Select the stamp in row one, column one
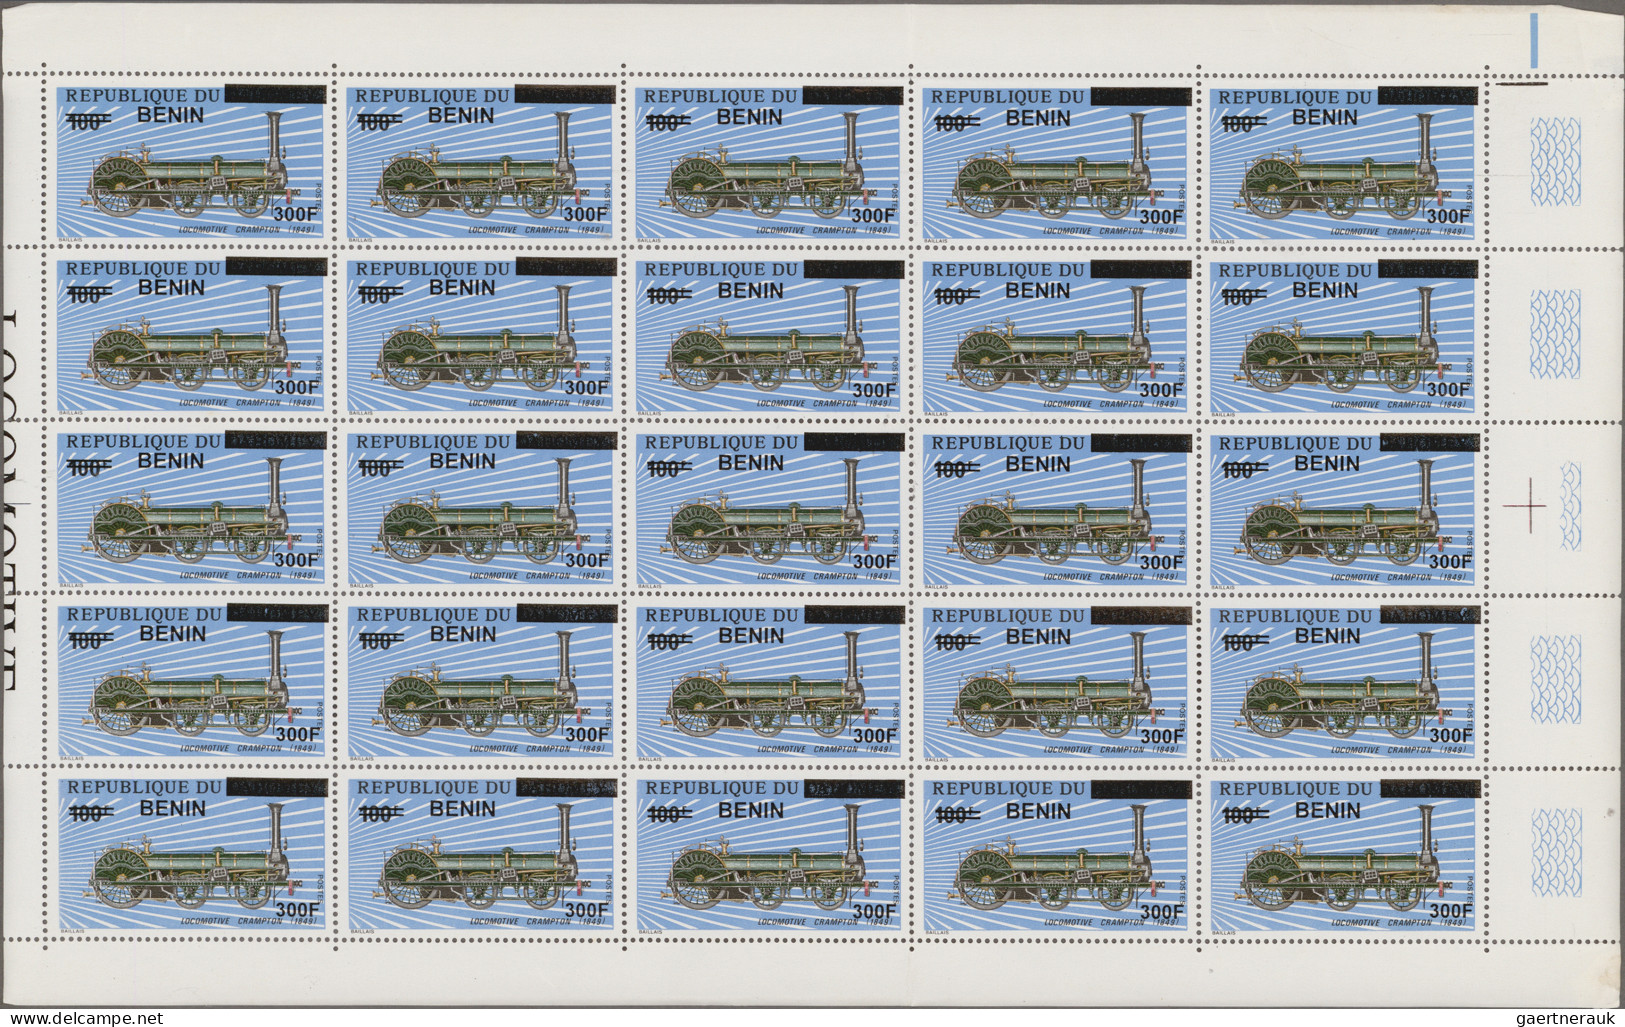 click(x=192, y=162)
